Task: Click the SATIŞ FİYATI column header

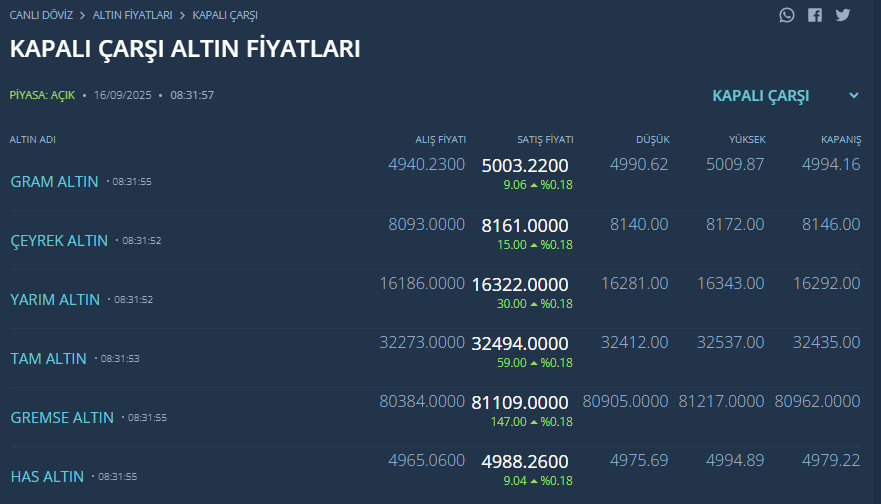Action: [545, 139]
